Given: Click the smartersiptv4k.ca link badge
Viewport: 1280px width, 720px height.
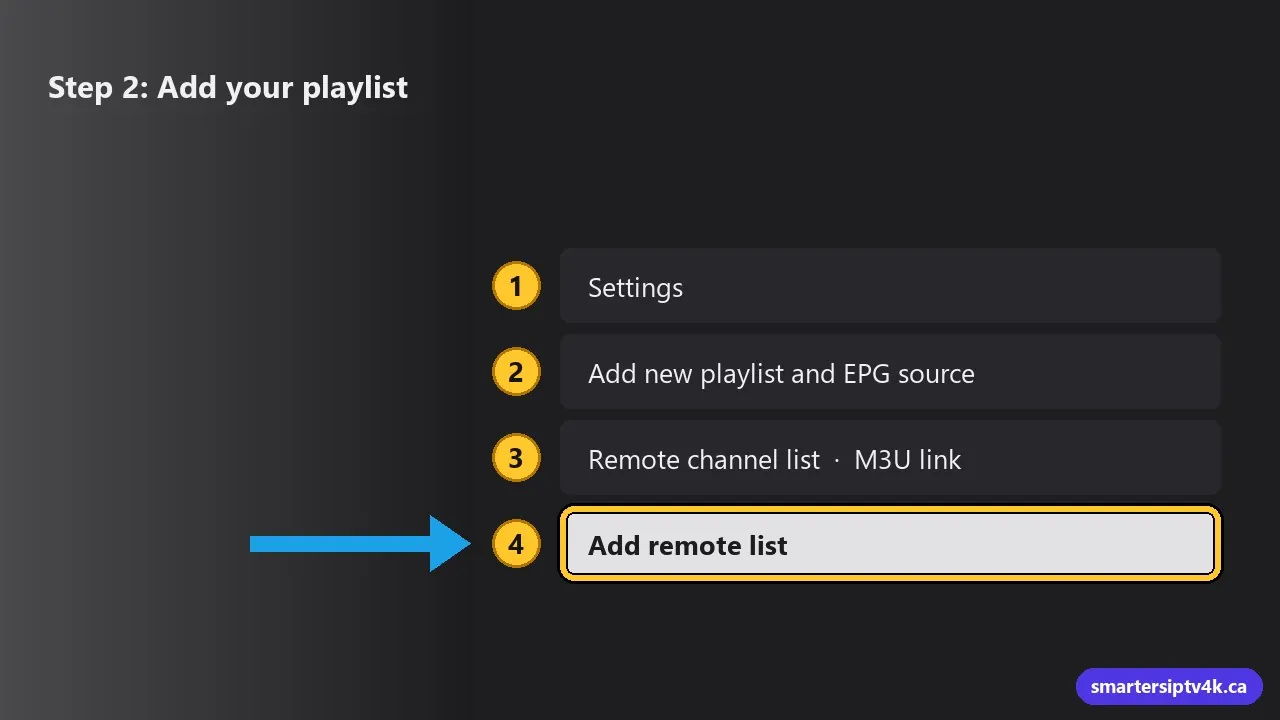Looking at the screenshot, I should (x=1169, y=687).
